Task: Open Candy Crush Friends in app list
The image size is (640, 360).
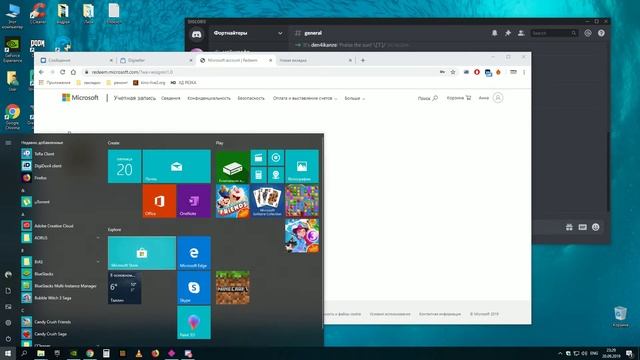Action: pyautogui.click(x=60, y=322)
